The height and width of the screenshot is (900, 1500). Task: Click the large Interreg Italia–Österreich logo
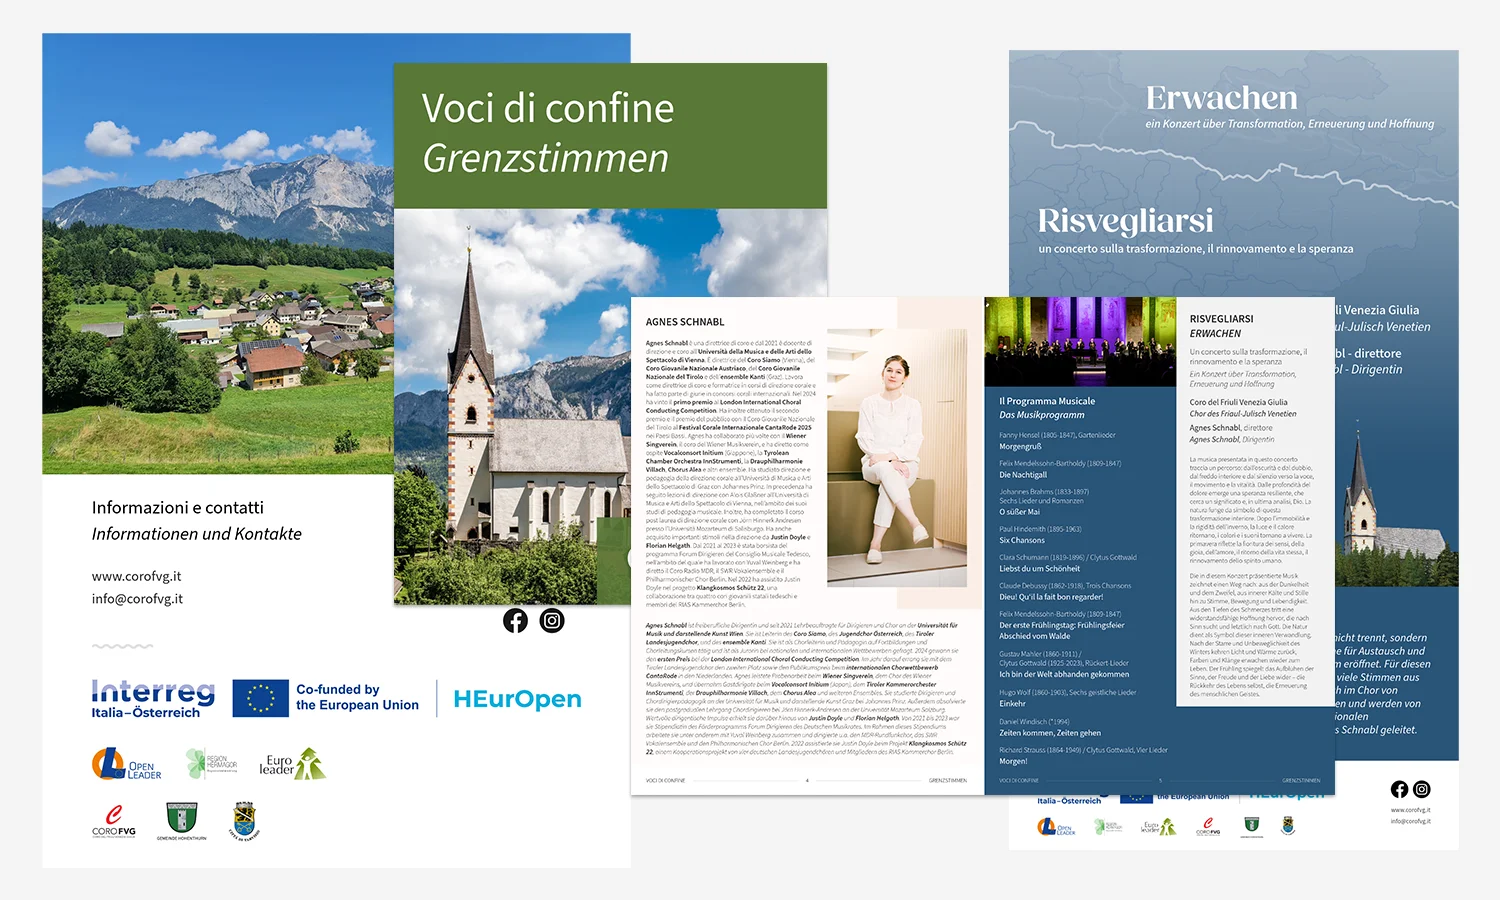(x=153, y=699)
